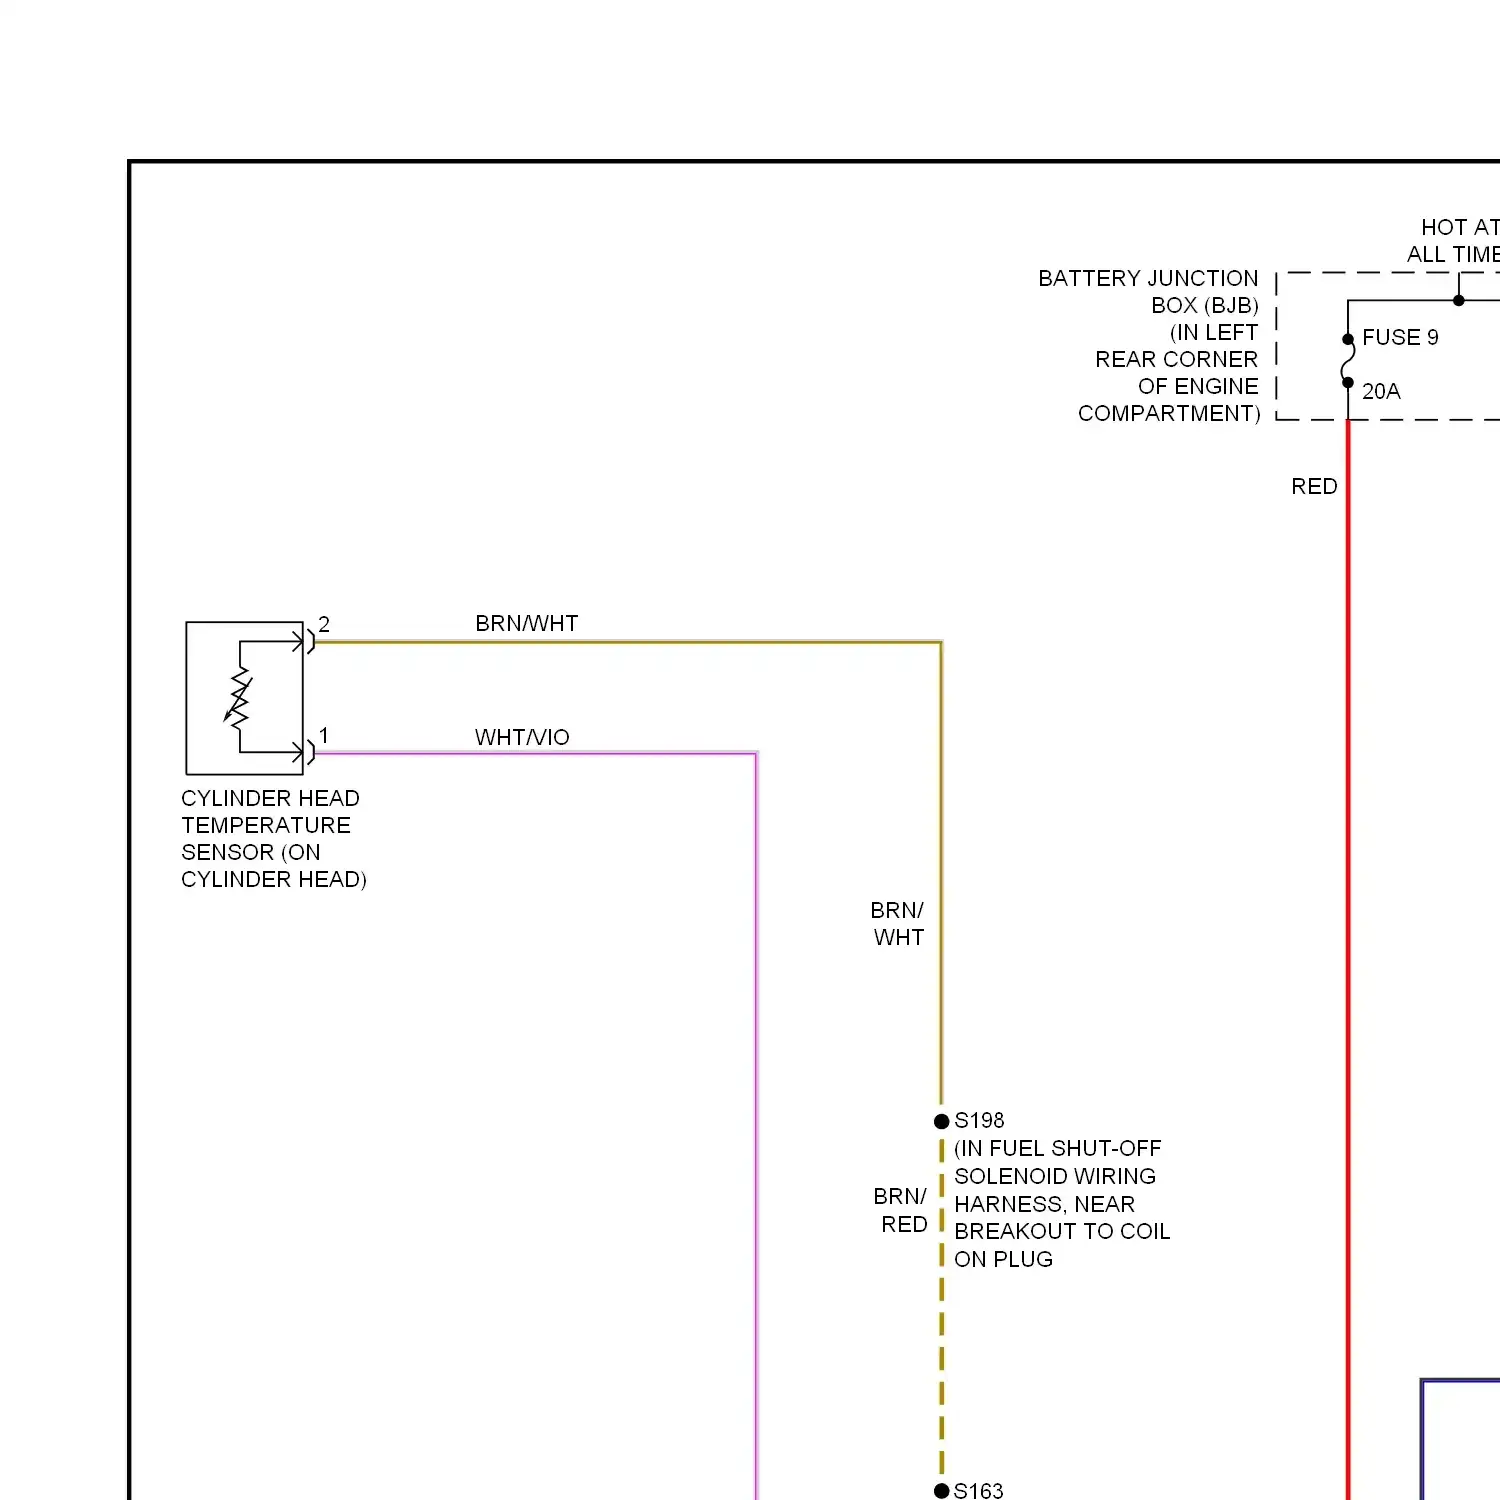Image resolution: width=1500 pixels, height=1500 pixels.
Task: Click the vertical BRN/ WHT wire label
Action: click(898, 924)
